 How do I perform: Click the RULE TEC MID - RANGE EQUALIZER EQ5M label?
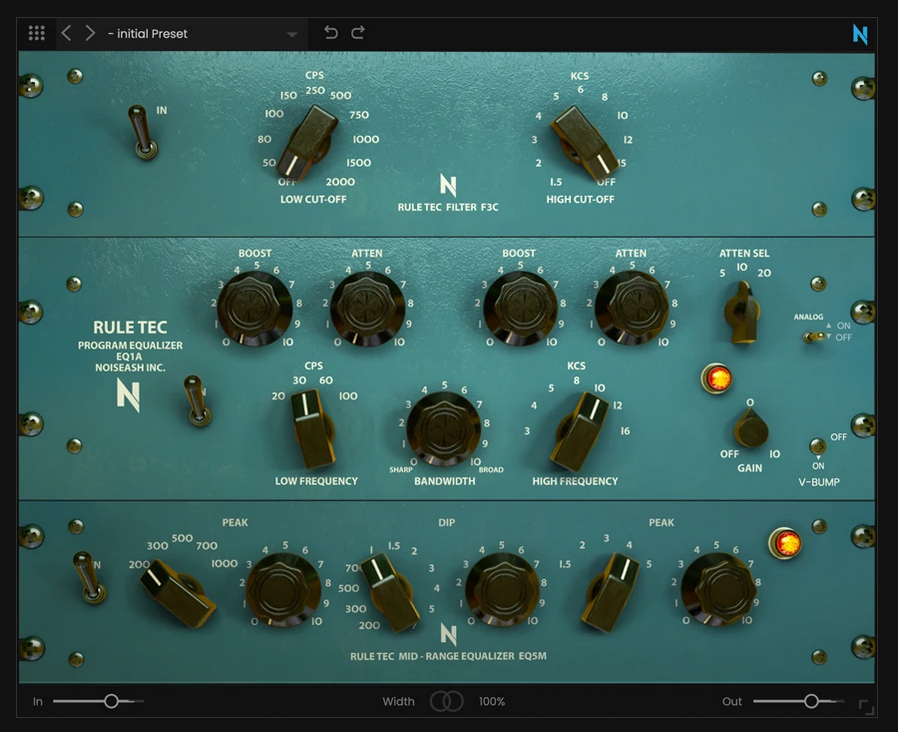tap(448, 656)
